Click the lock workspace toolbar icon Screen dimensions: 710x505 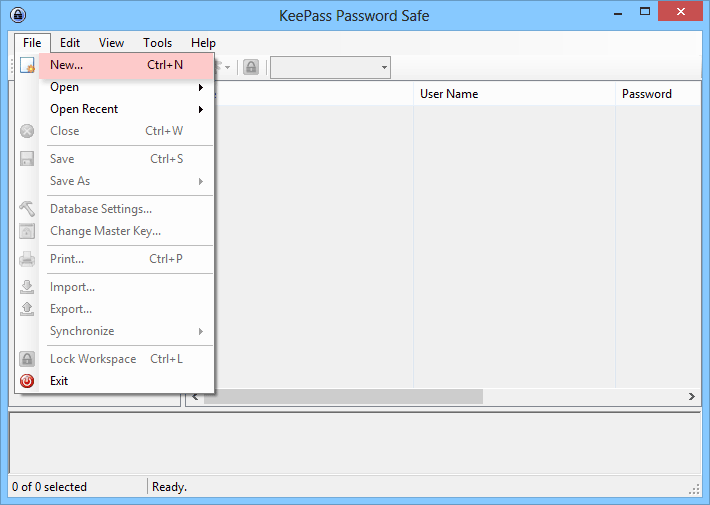(x=251, y=67)
